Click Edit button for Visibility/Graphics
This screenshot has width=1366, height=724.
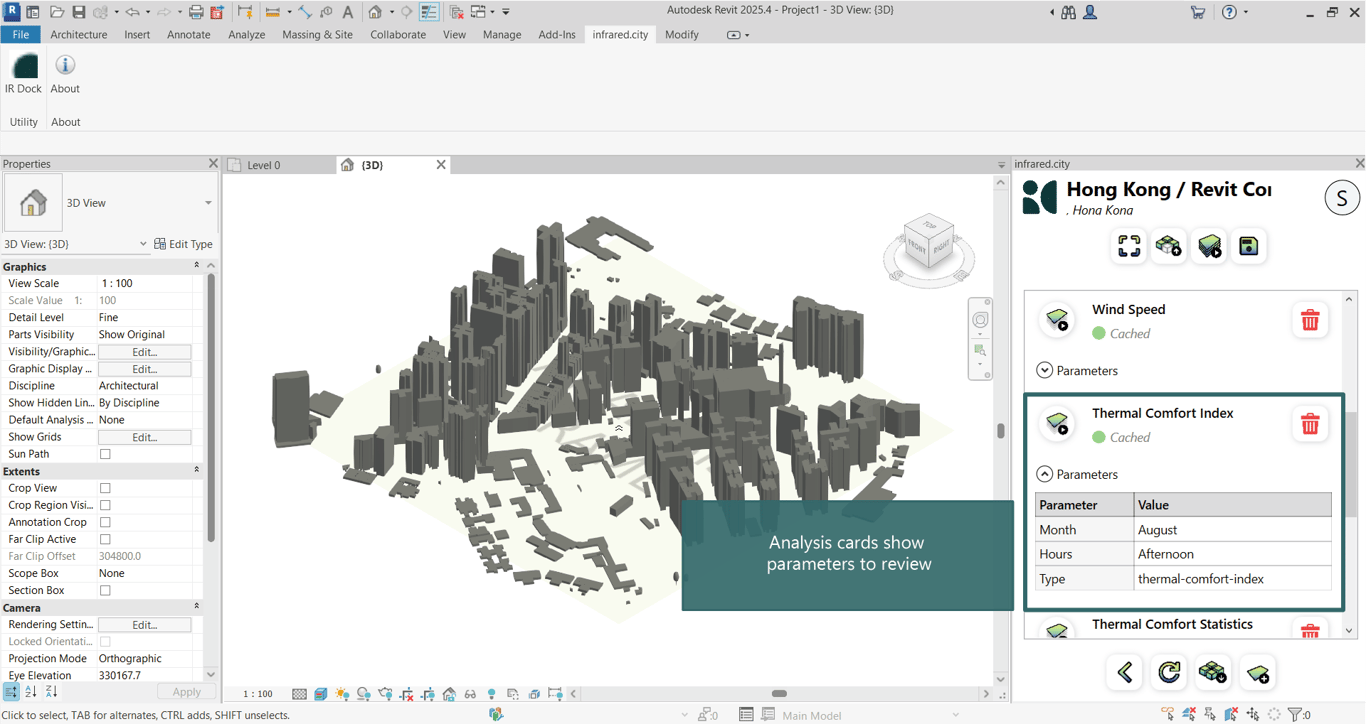coord(144,352)
